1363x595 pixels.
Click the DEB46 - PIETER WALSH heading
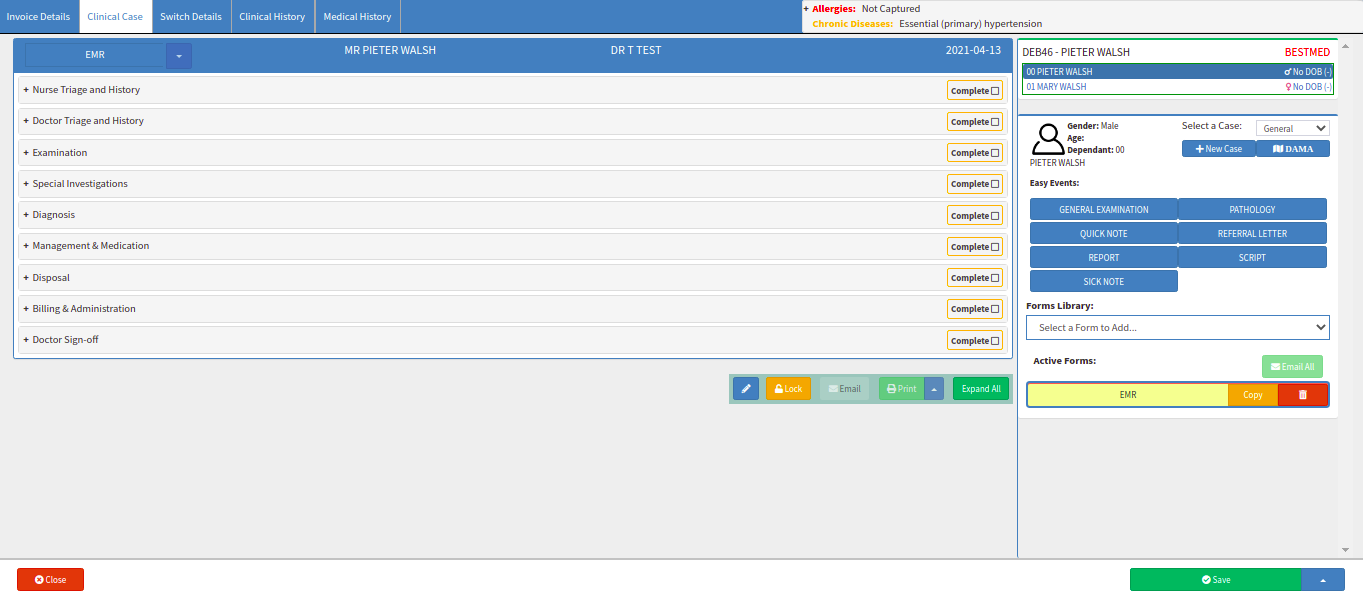(x=1076, y=52)
